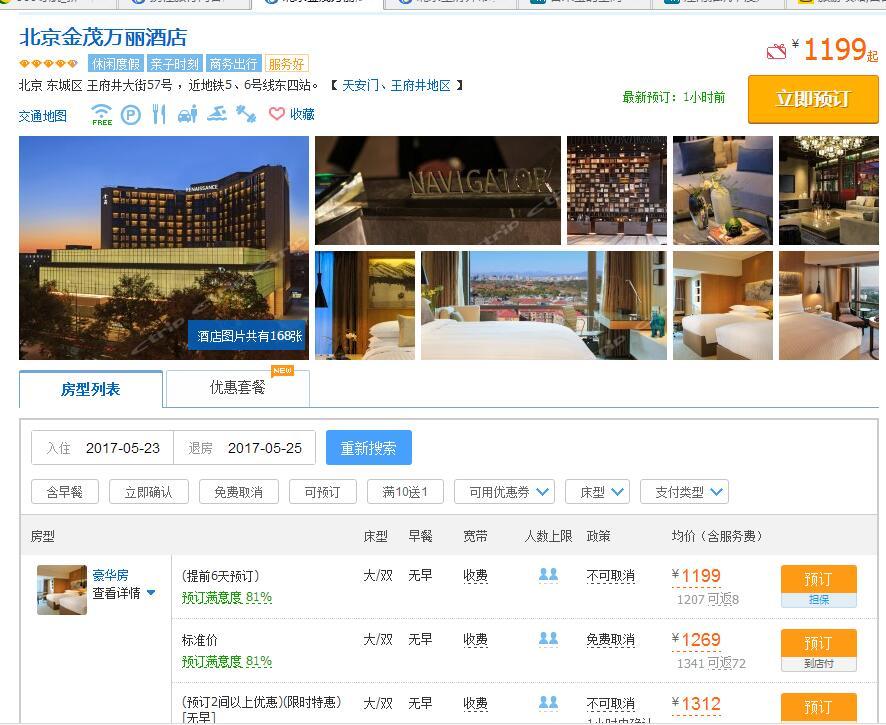This screenshot has width=886, height=725.
Task: Click the 服务好 tag
Action: (x=286, y=64)
